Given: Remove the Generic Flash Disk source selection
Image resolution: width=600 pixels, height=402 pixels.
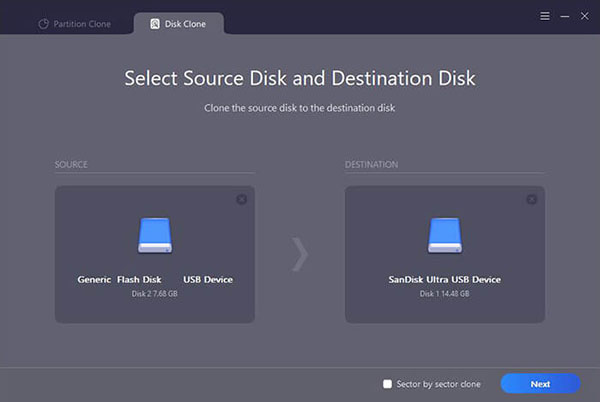Looking at the screenshot, I should click(x=241, y=200).
